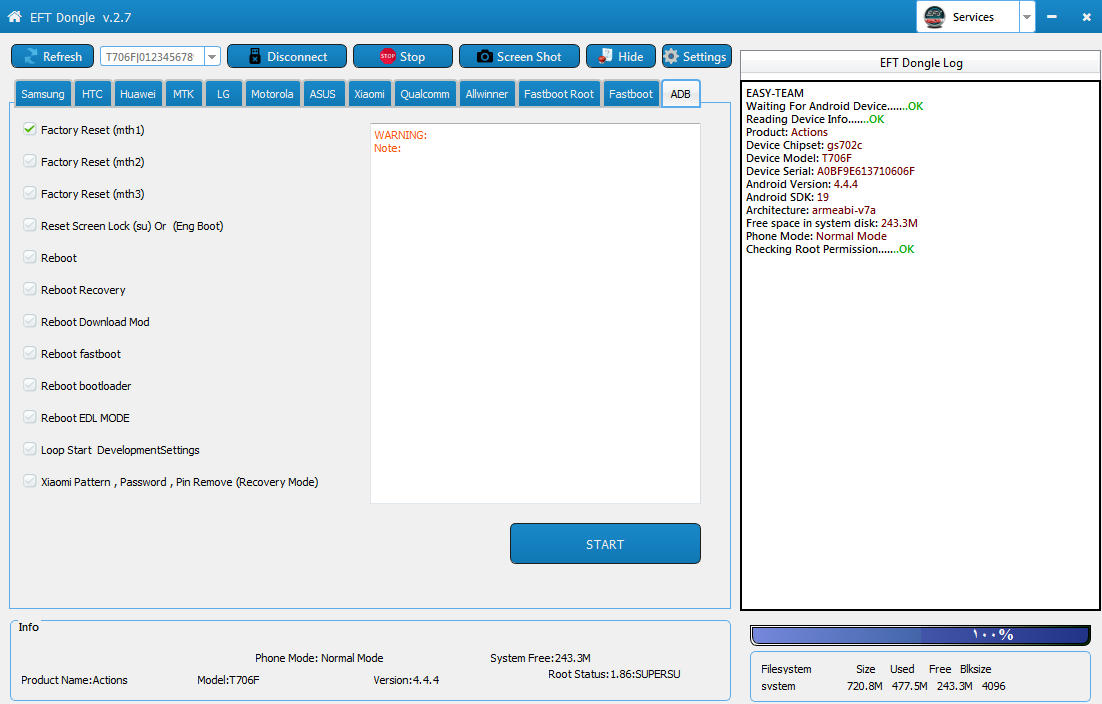The height and width of the screenshot is (704, 1102).
Task: Click the START button
Action: (605, 544)
